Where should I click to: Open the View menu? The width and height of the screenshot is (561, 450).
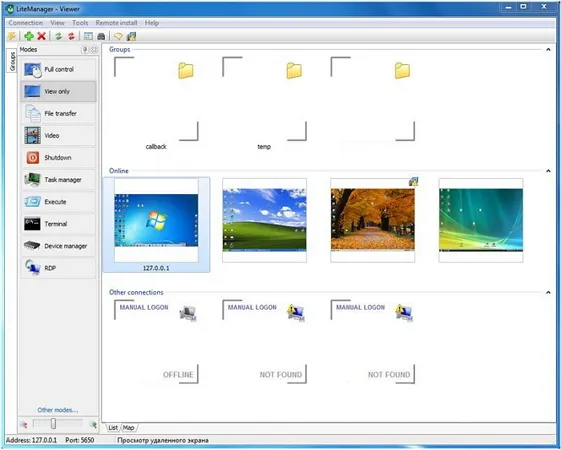coord(57,23)
